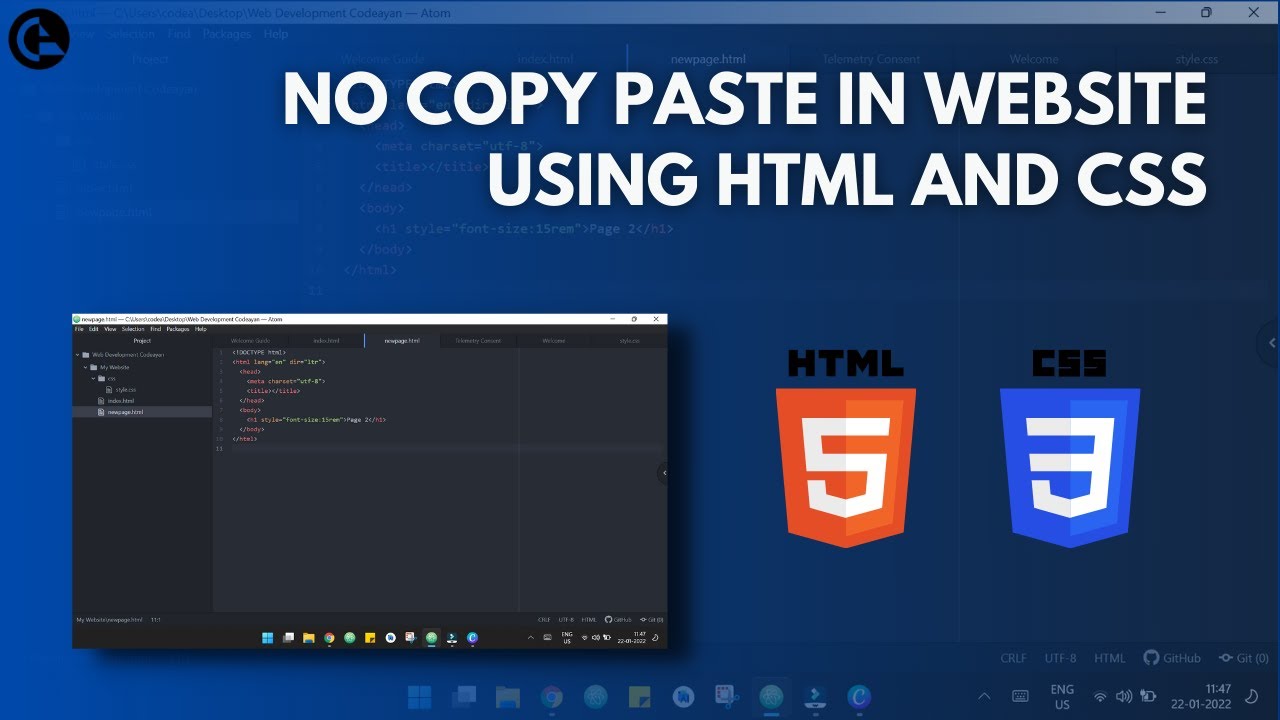Open Sticky Notes on large background taskbar
Screen dimensions: 1280x720
click(639, 696)
